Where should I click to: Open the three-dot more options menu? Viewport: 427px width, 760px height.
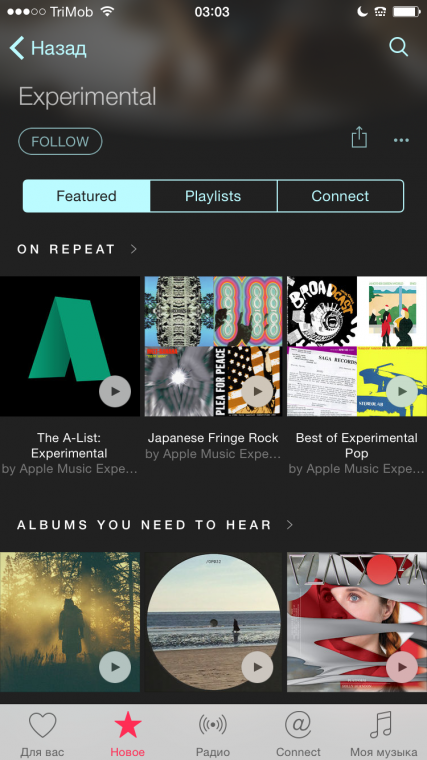[401, 141]
